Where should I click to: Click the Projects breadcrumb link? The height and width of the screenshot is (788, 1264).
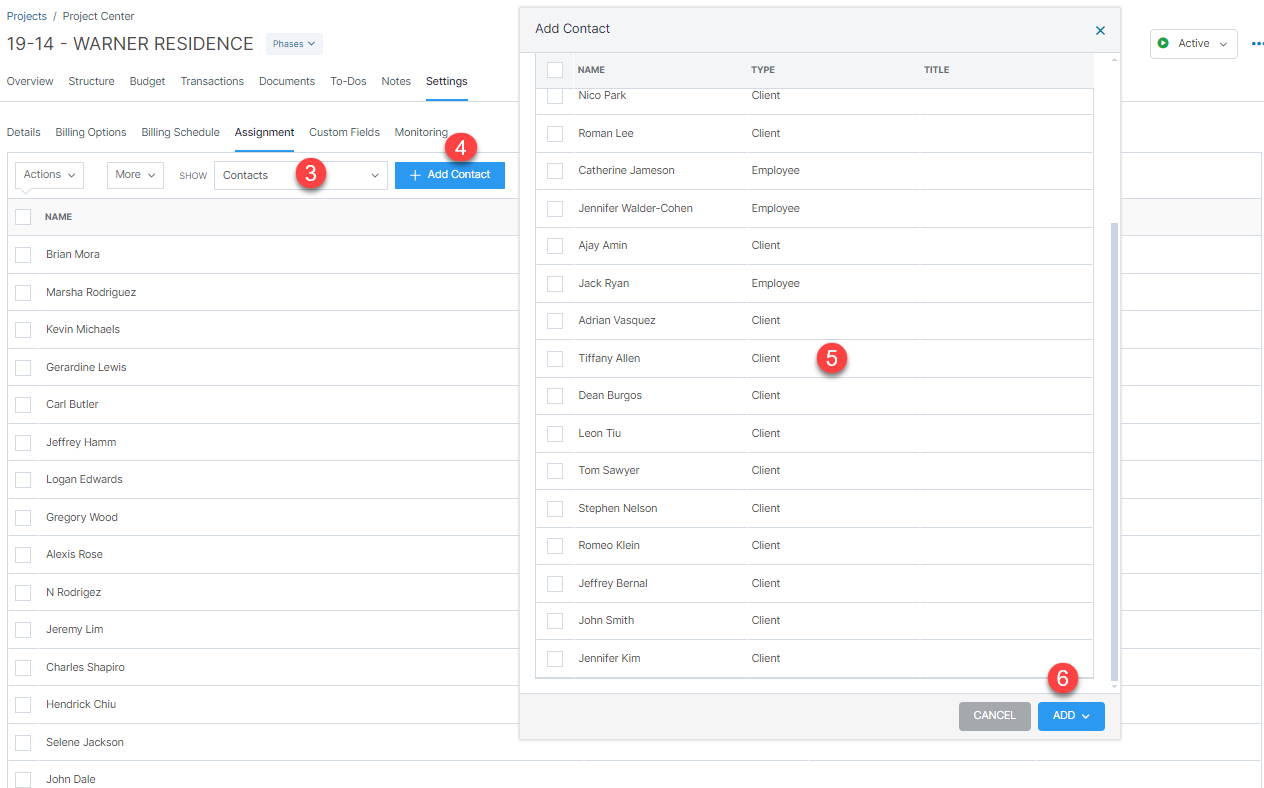(26, 15)
